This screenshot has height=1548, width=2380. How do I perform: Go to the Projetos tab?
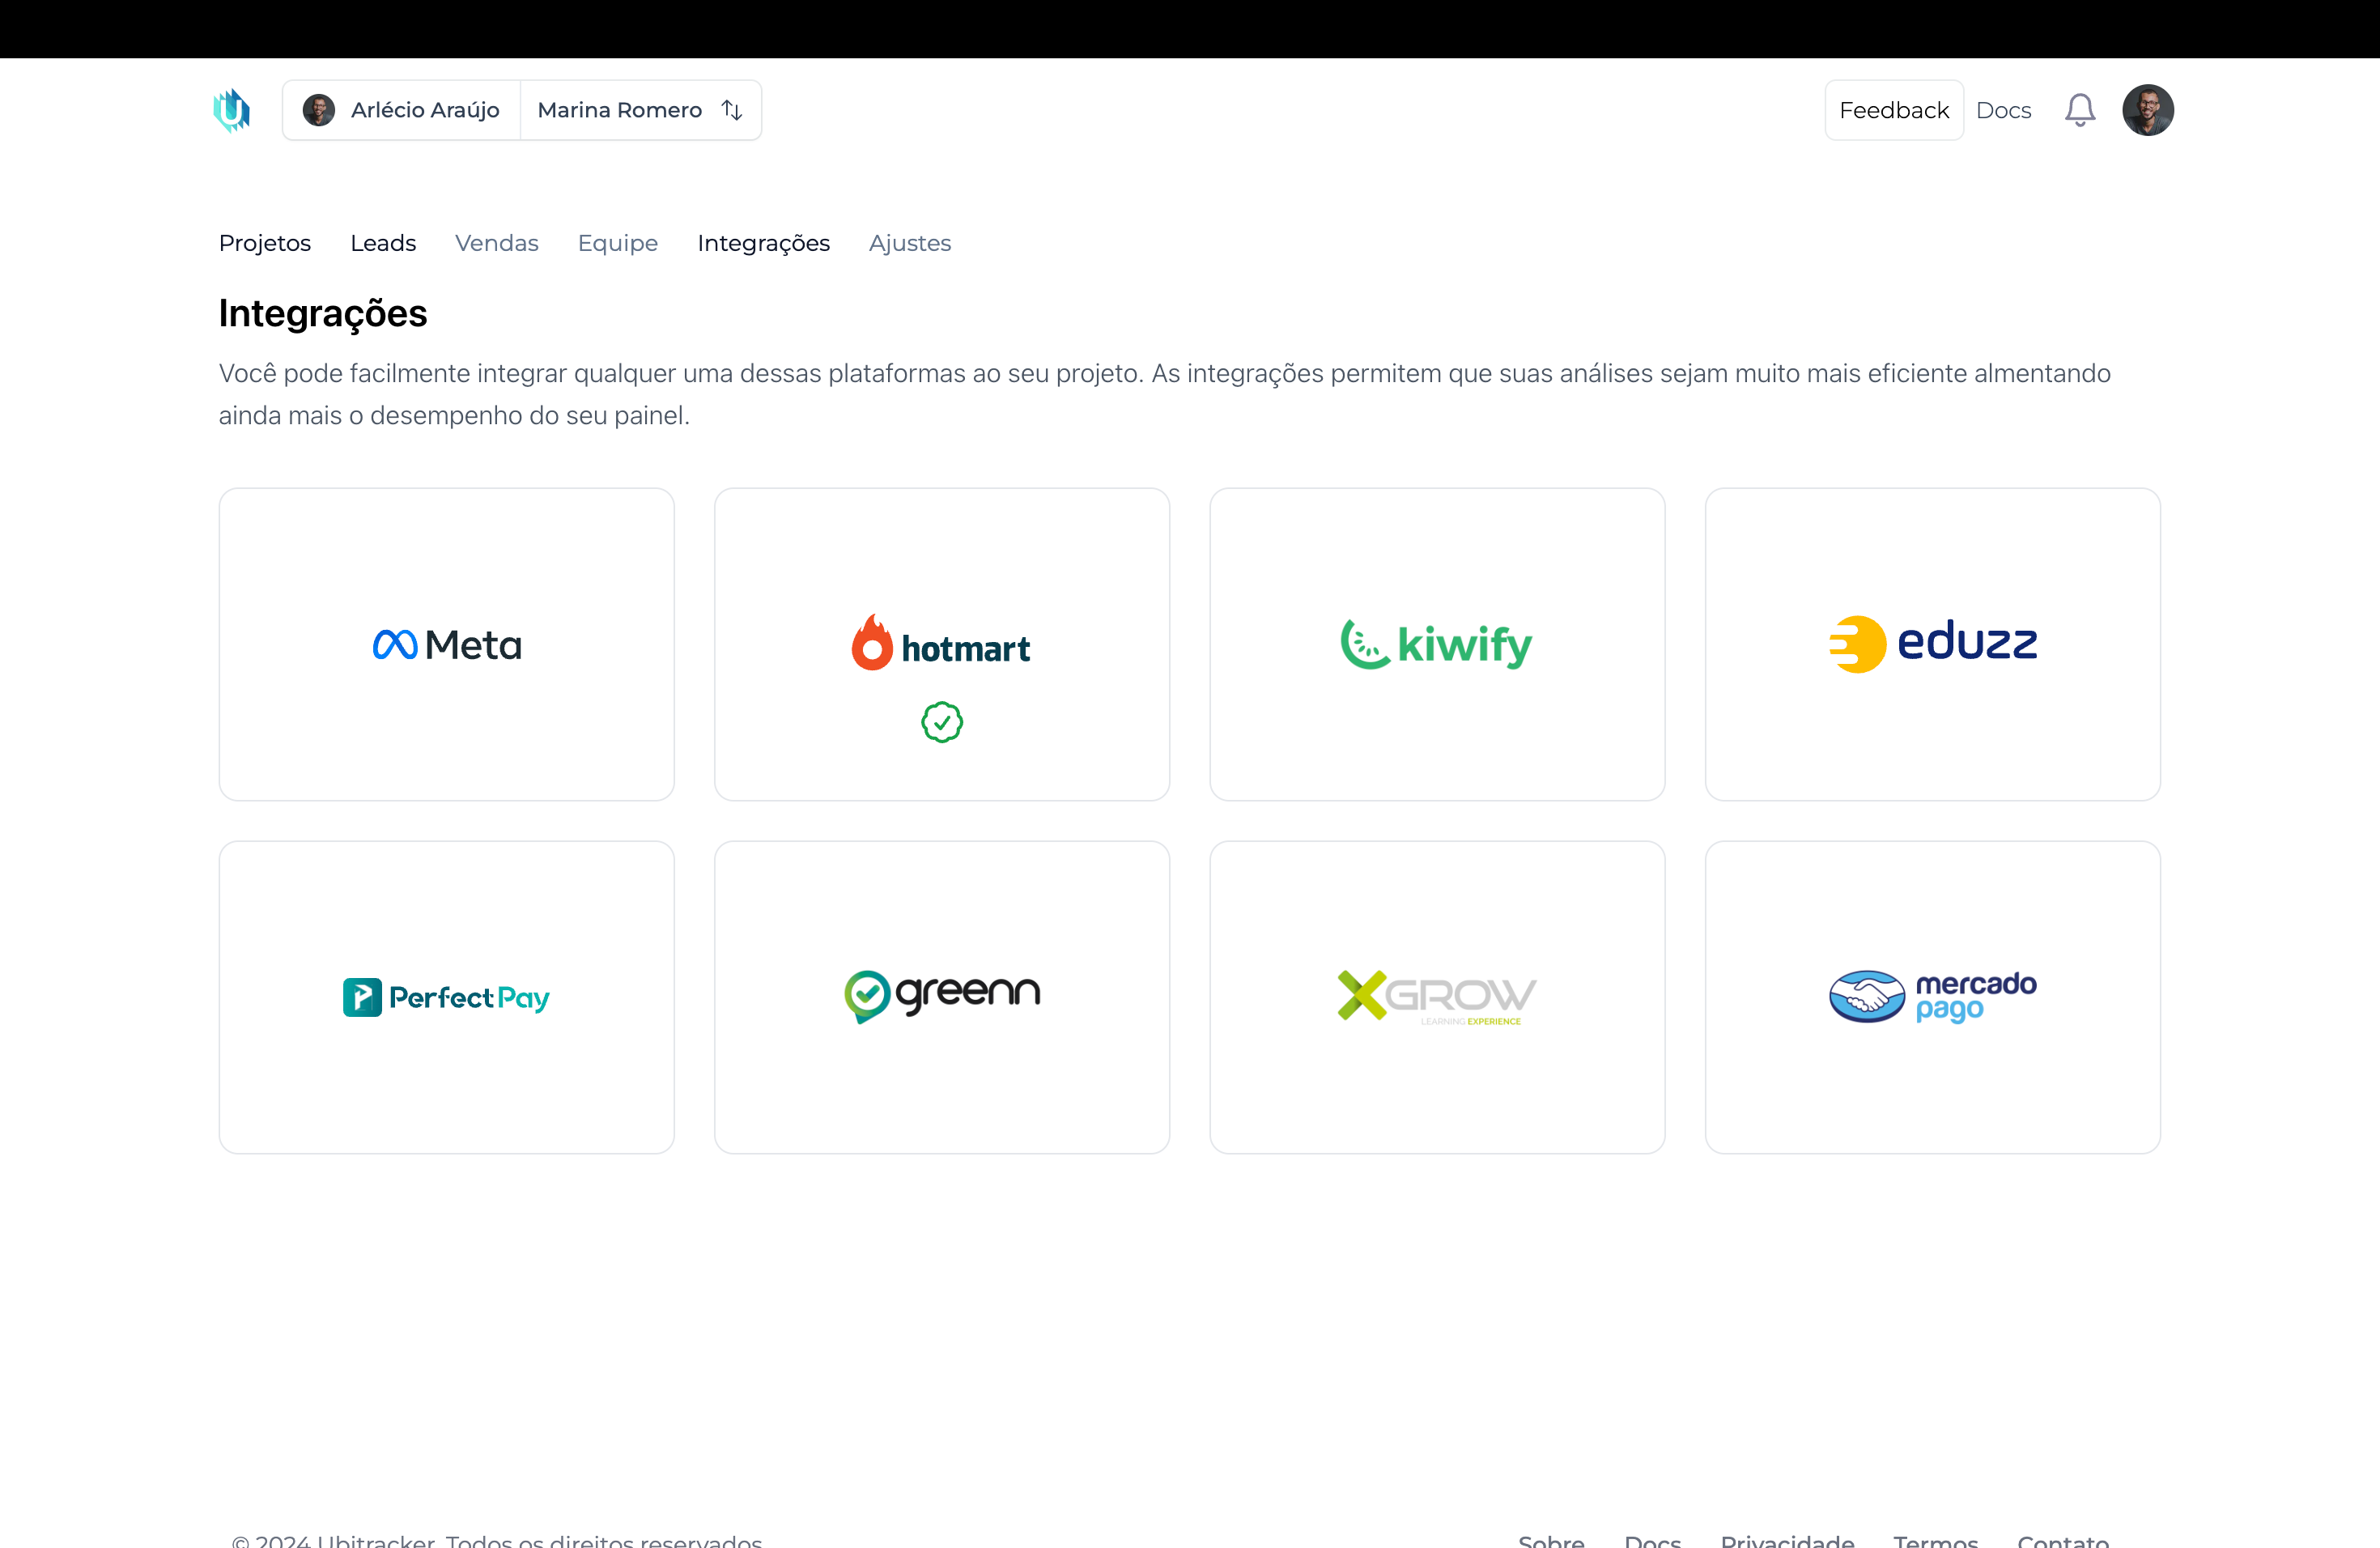click(x=265, y=243)
